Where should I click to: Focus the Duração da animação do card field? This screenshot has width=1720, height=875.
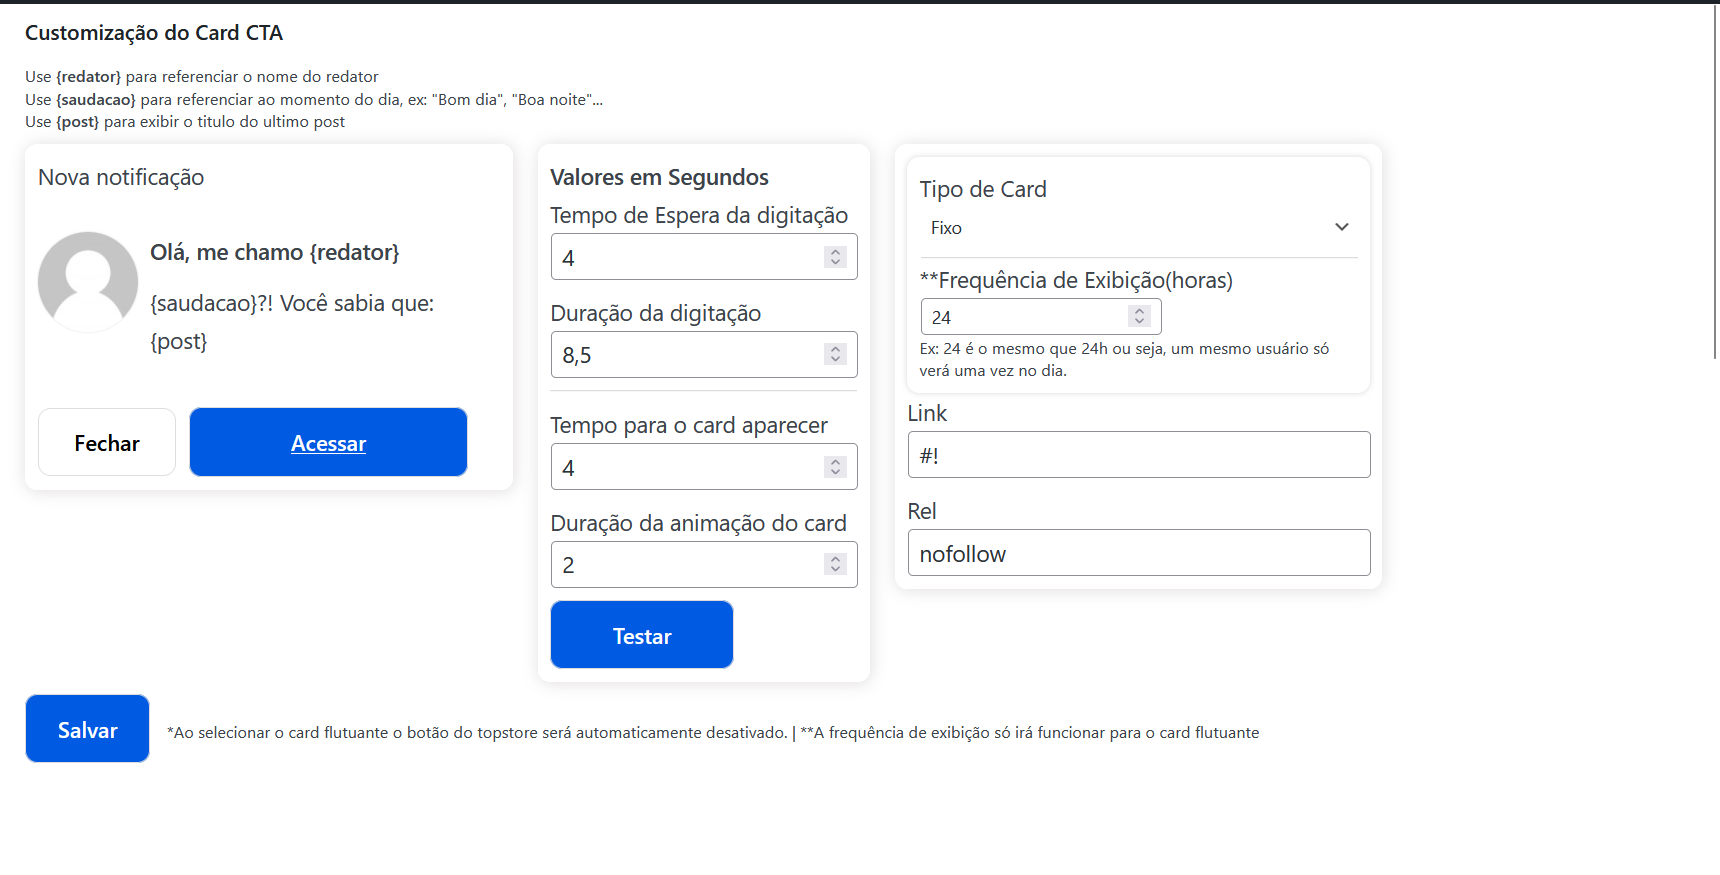tap(685, 565)
